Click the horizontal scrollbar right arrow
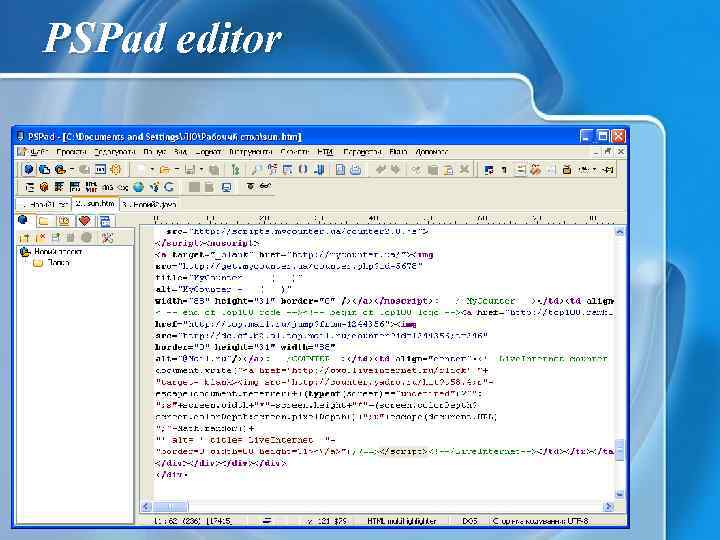 click(x=609, y=506)
